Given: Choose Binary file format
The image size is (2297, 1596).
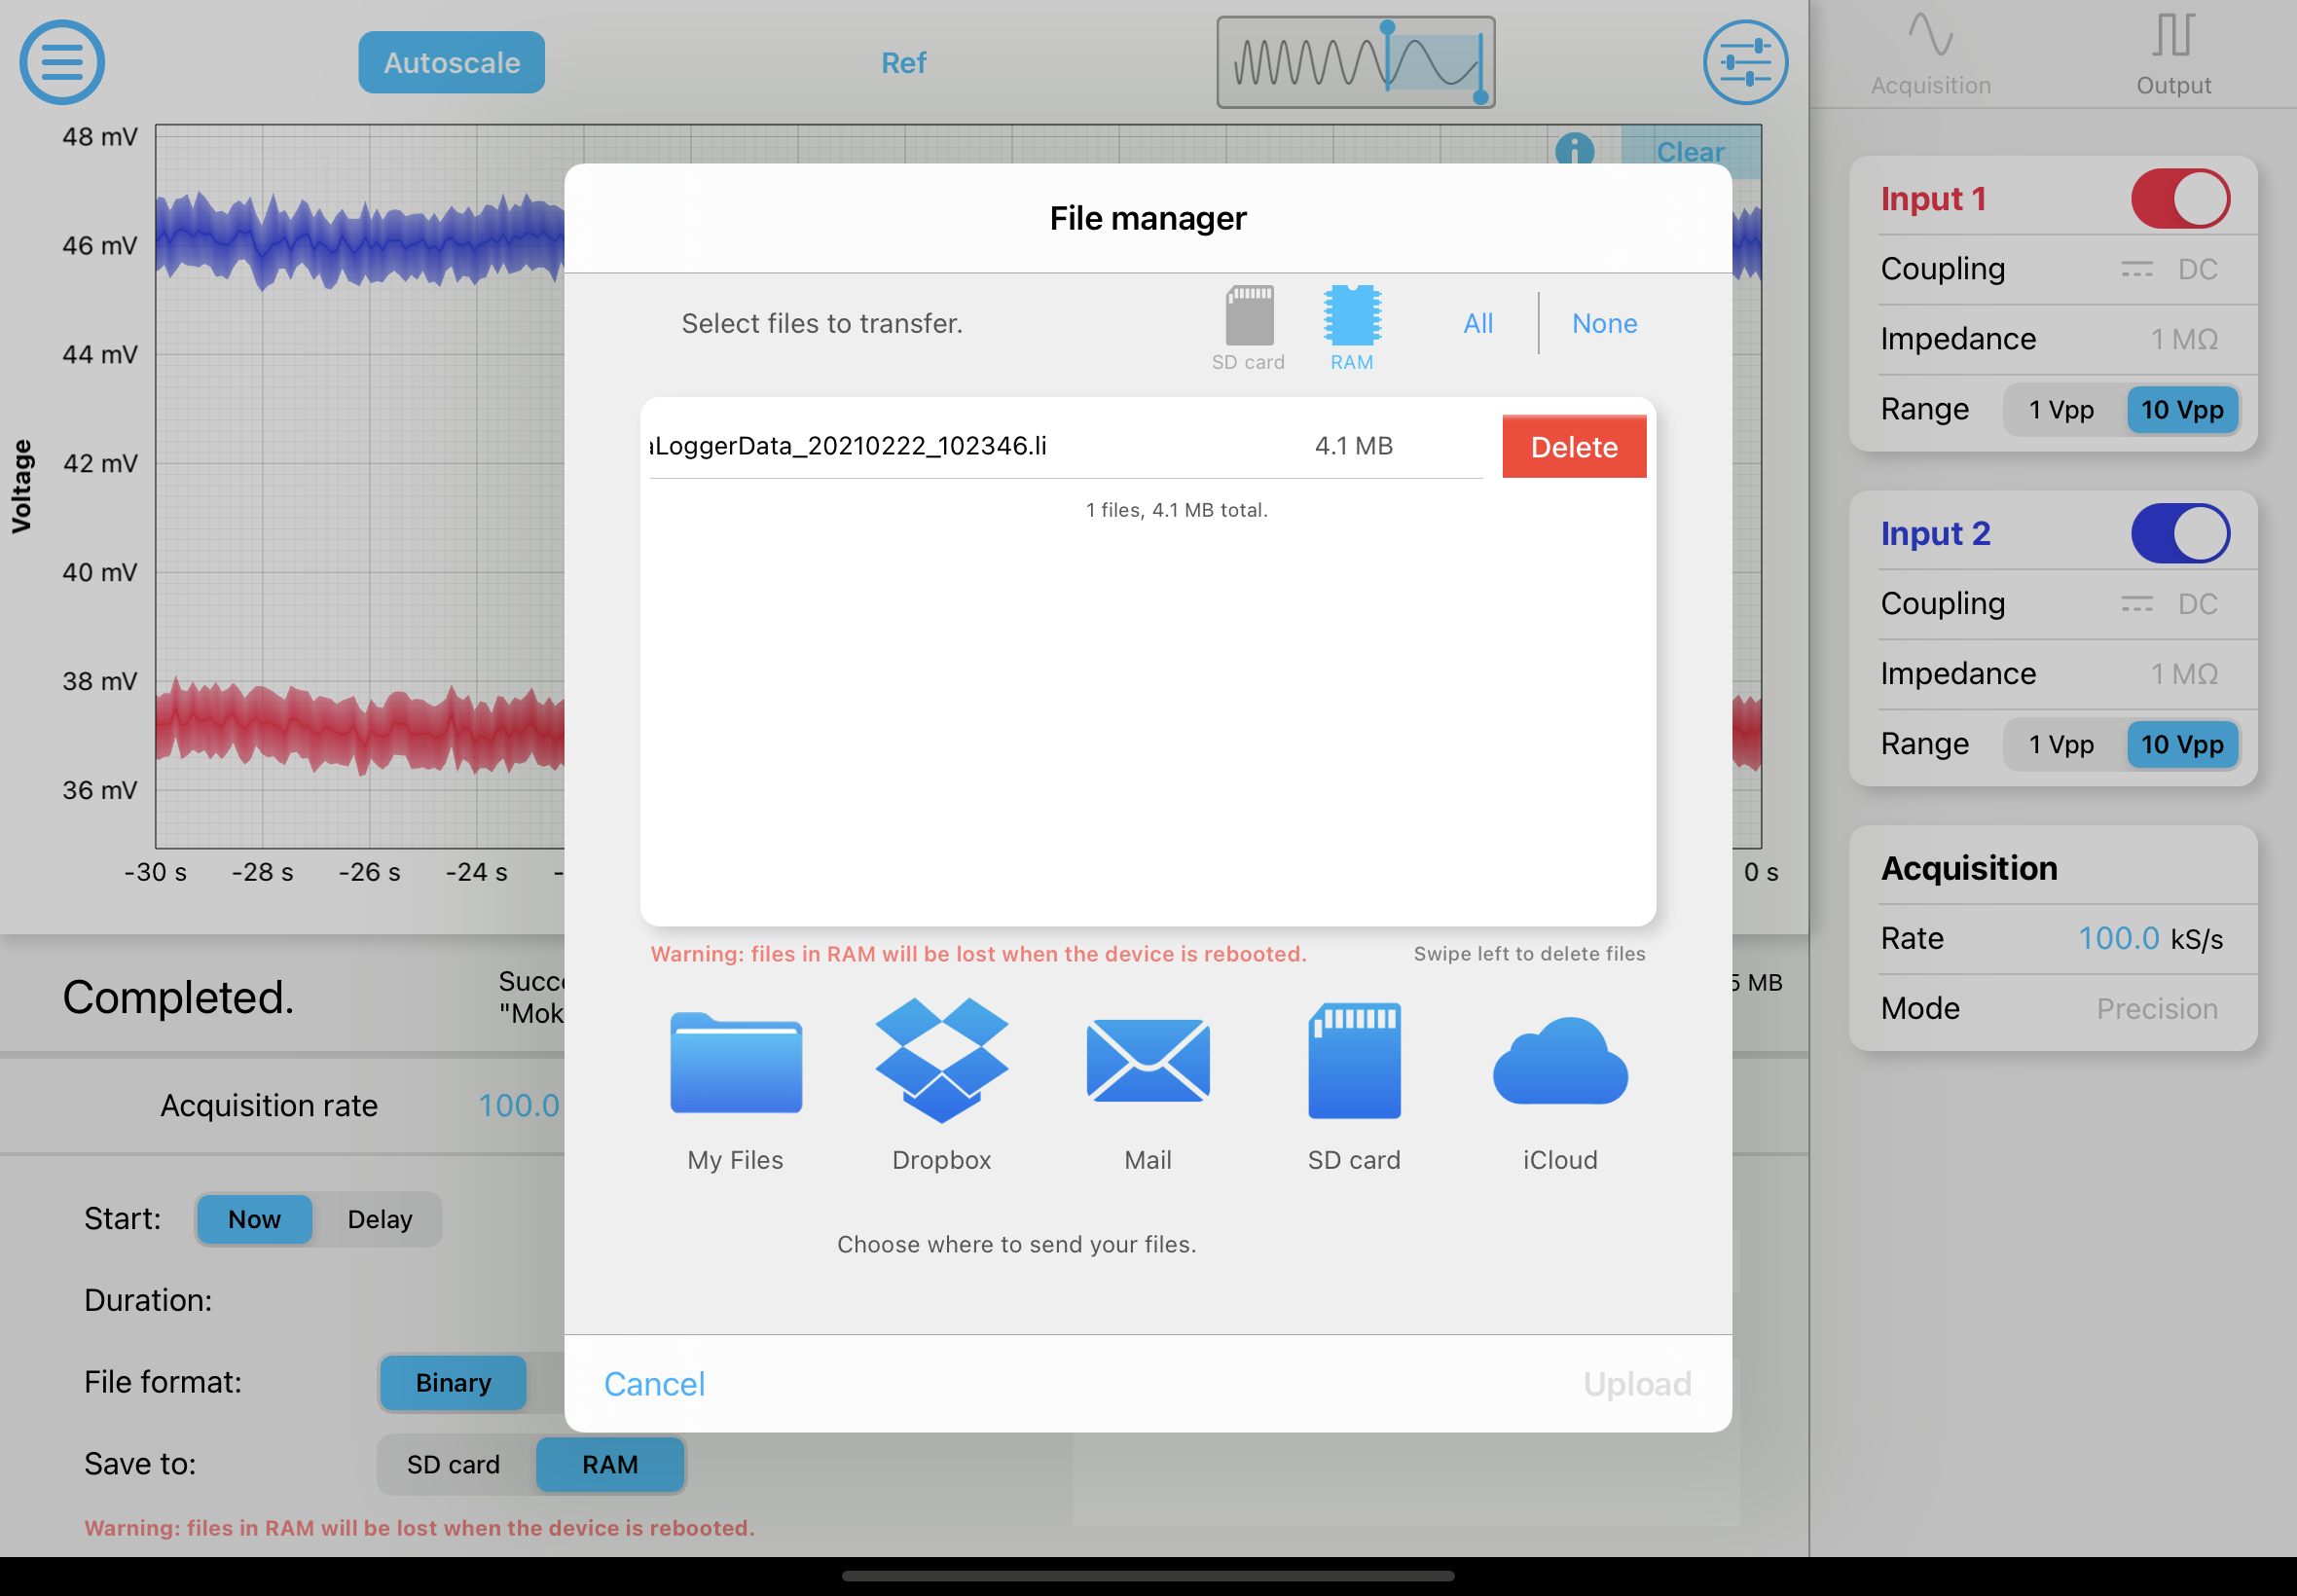Looking at the screenshot, I should click(453, 1383).
